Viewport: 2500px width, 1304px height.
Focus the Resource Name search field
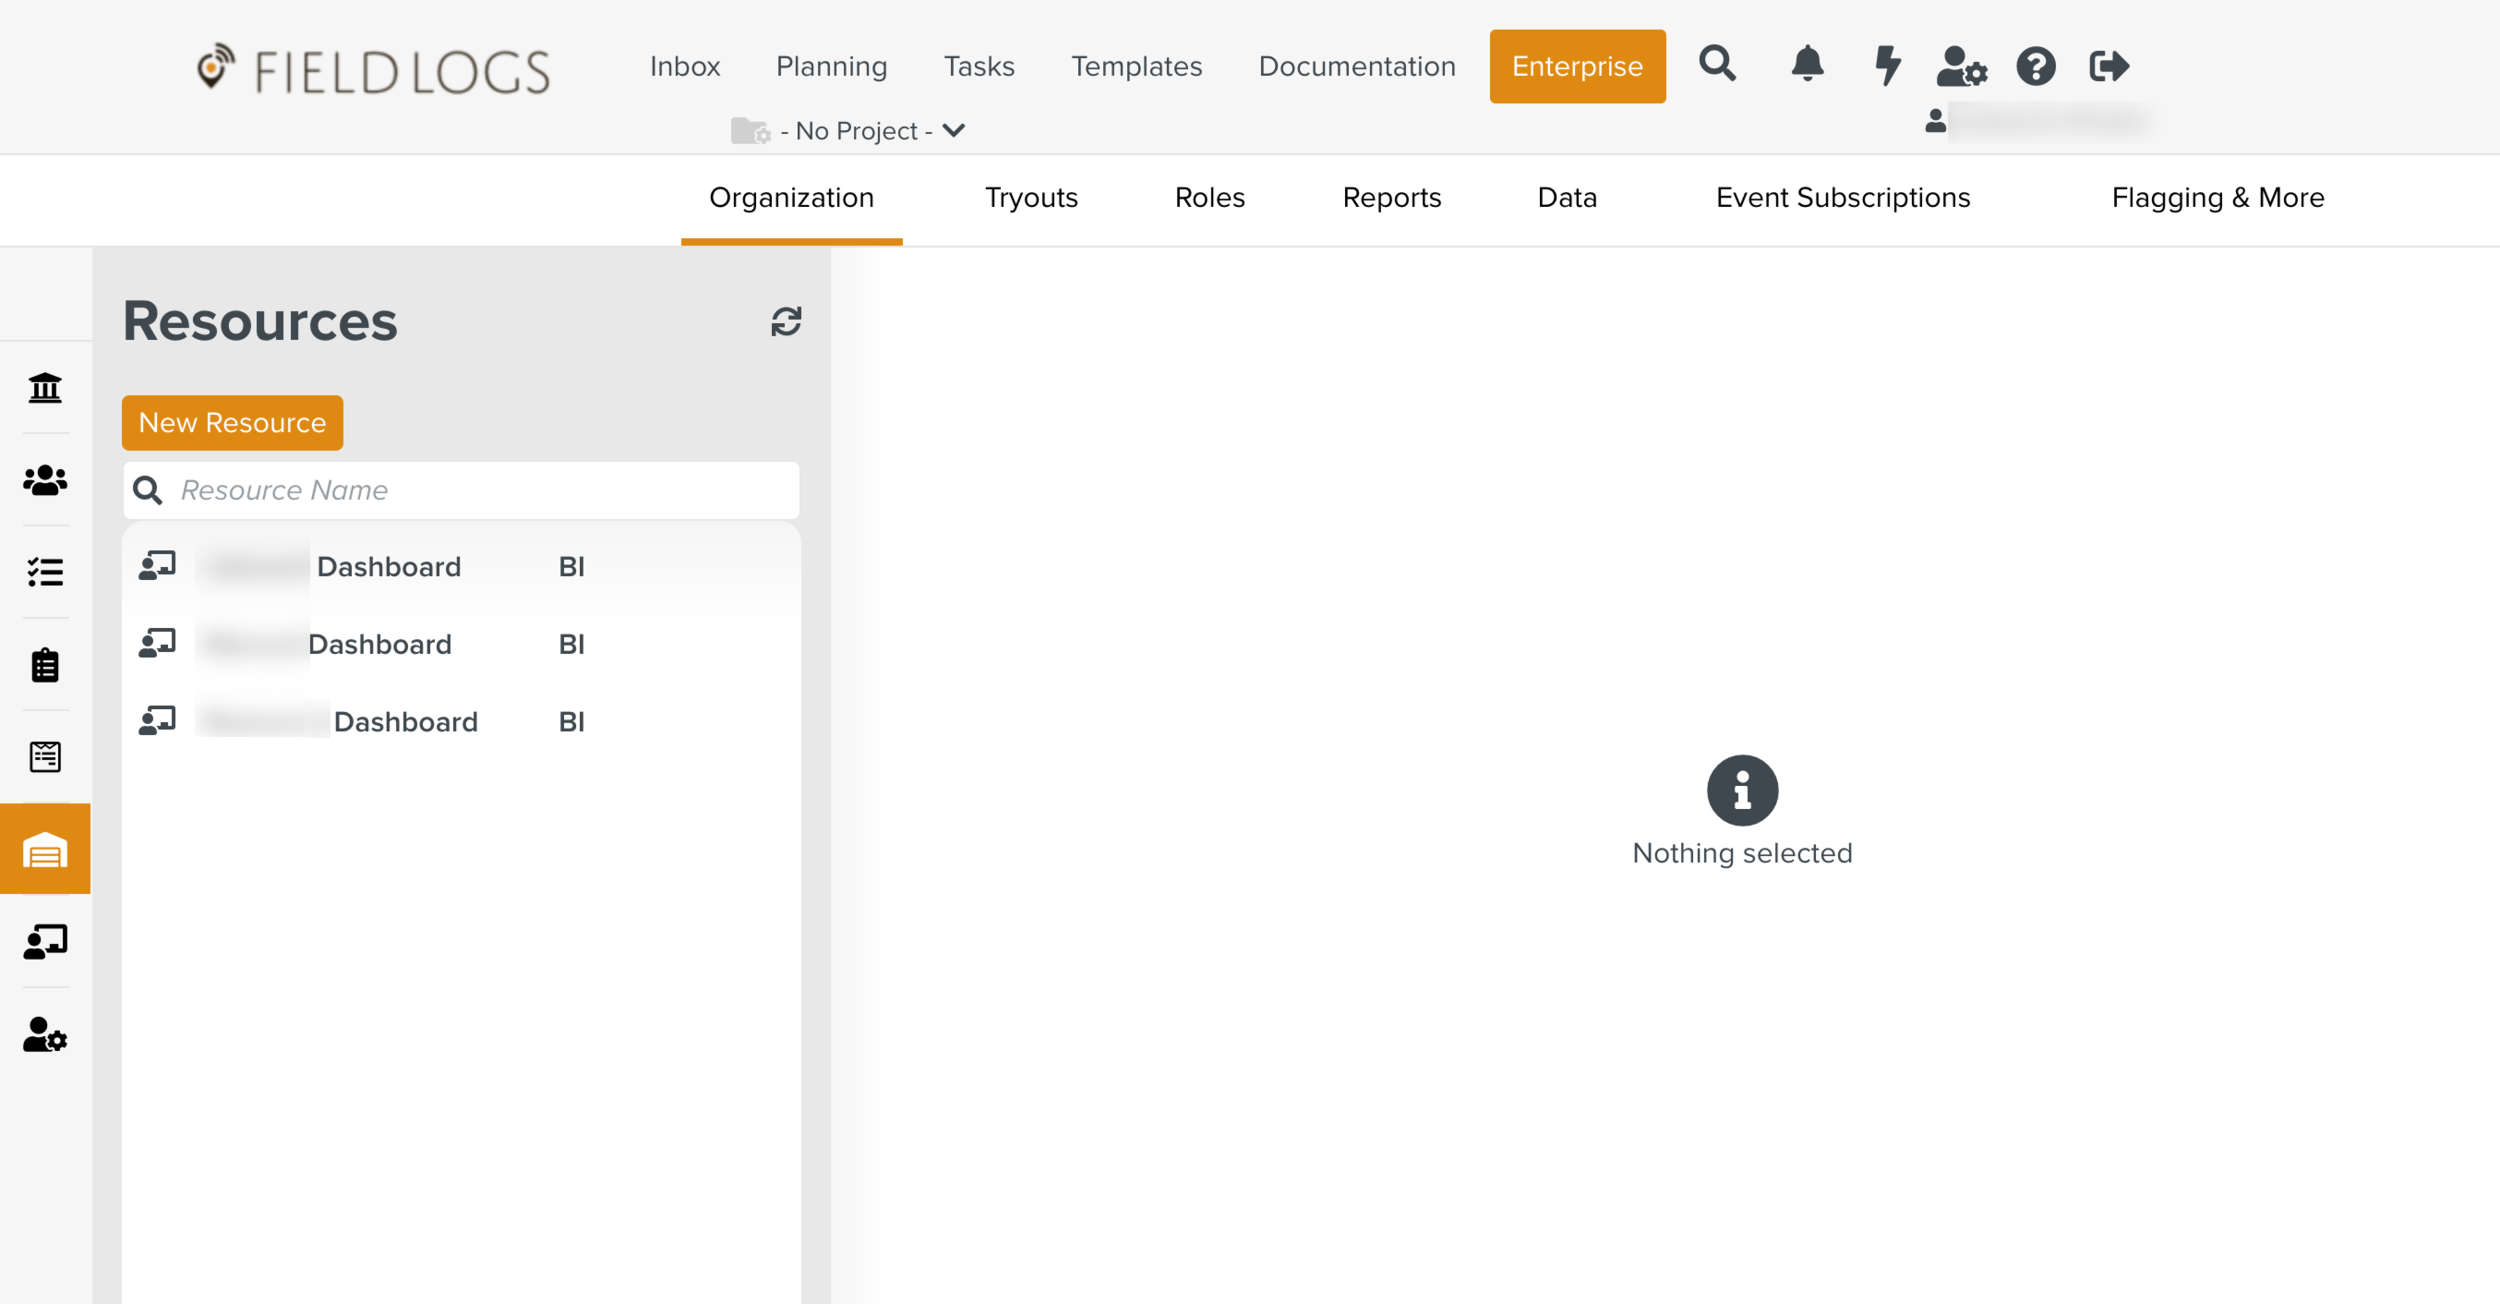(x=480, y=490)
